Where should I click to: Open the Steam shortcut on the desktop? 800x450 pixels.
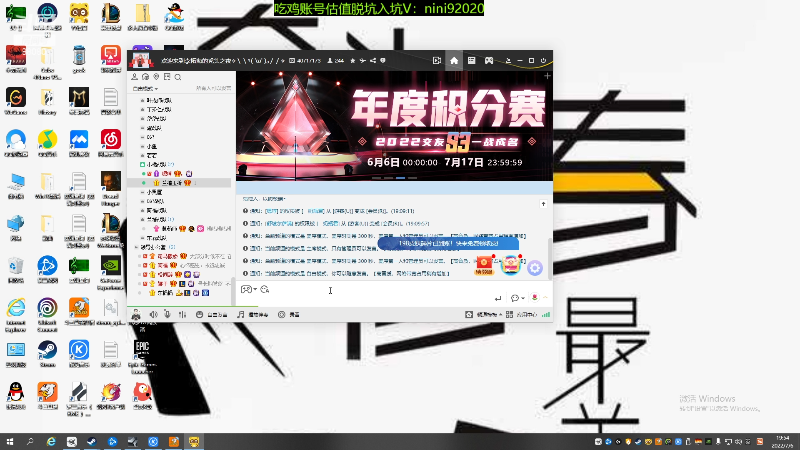point(47,354)
